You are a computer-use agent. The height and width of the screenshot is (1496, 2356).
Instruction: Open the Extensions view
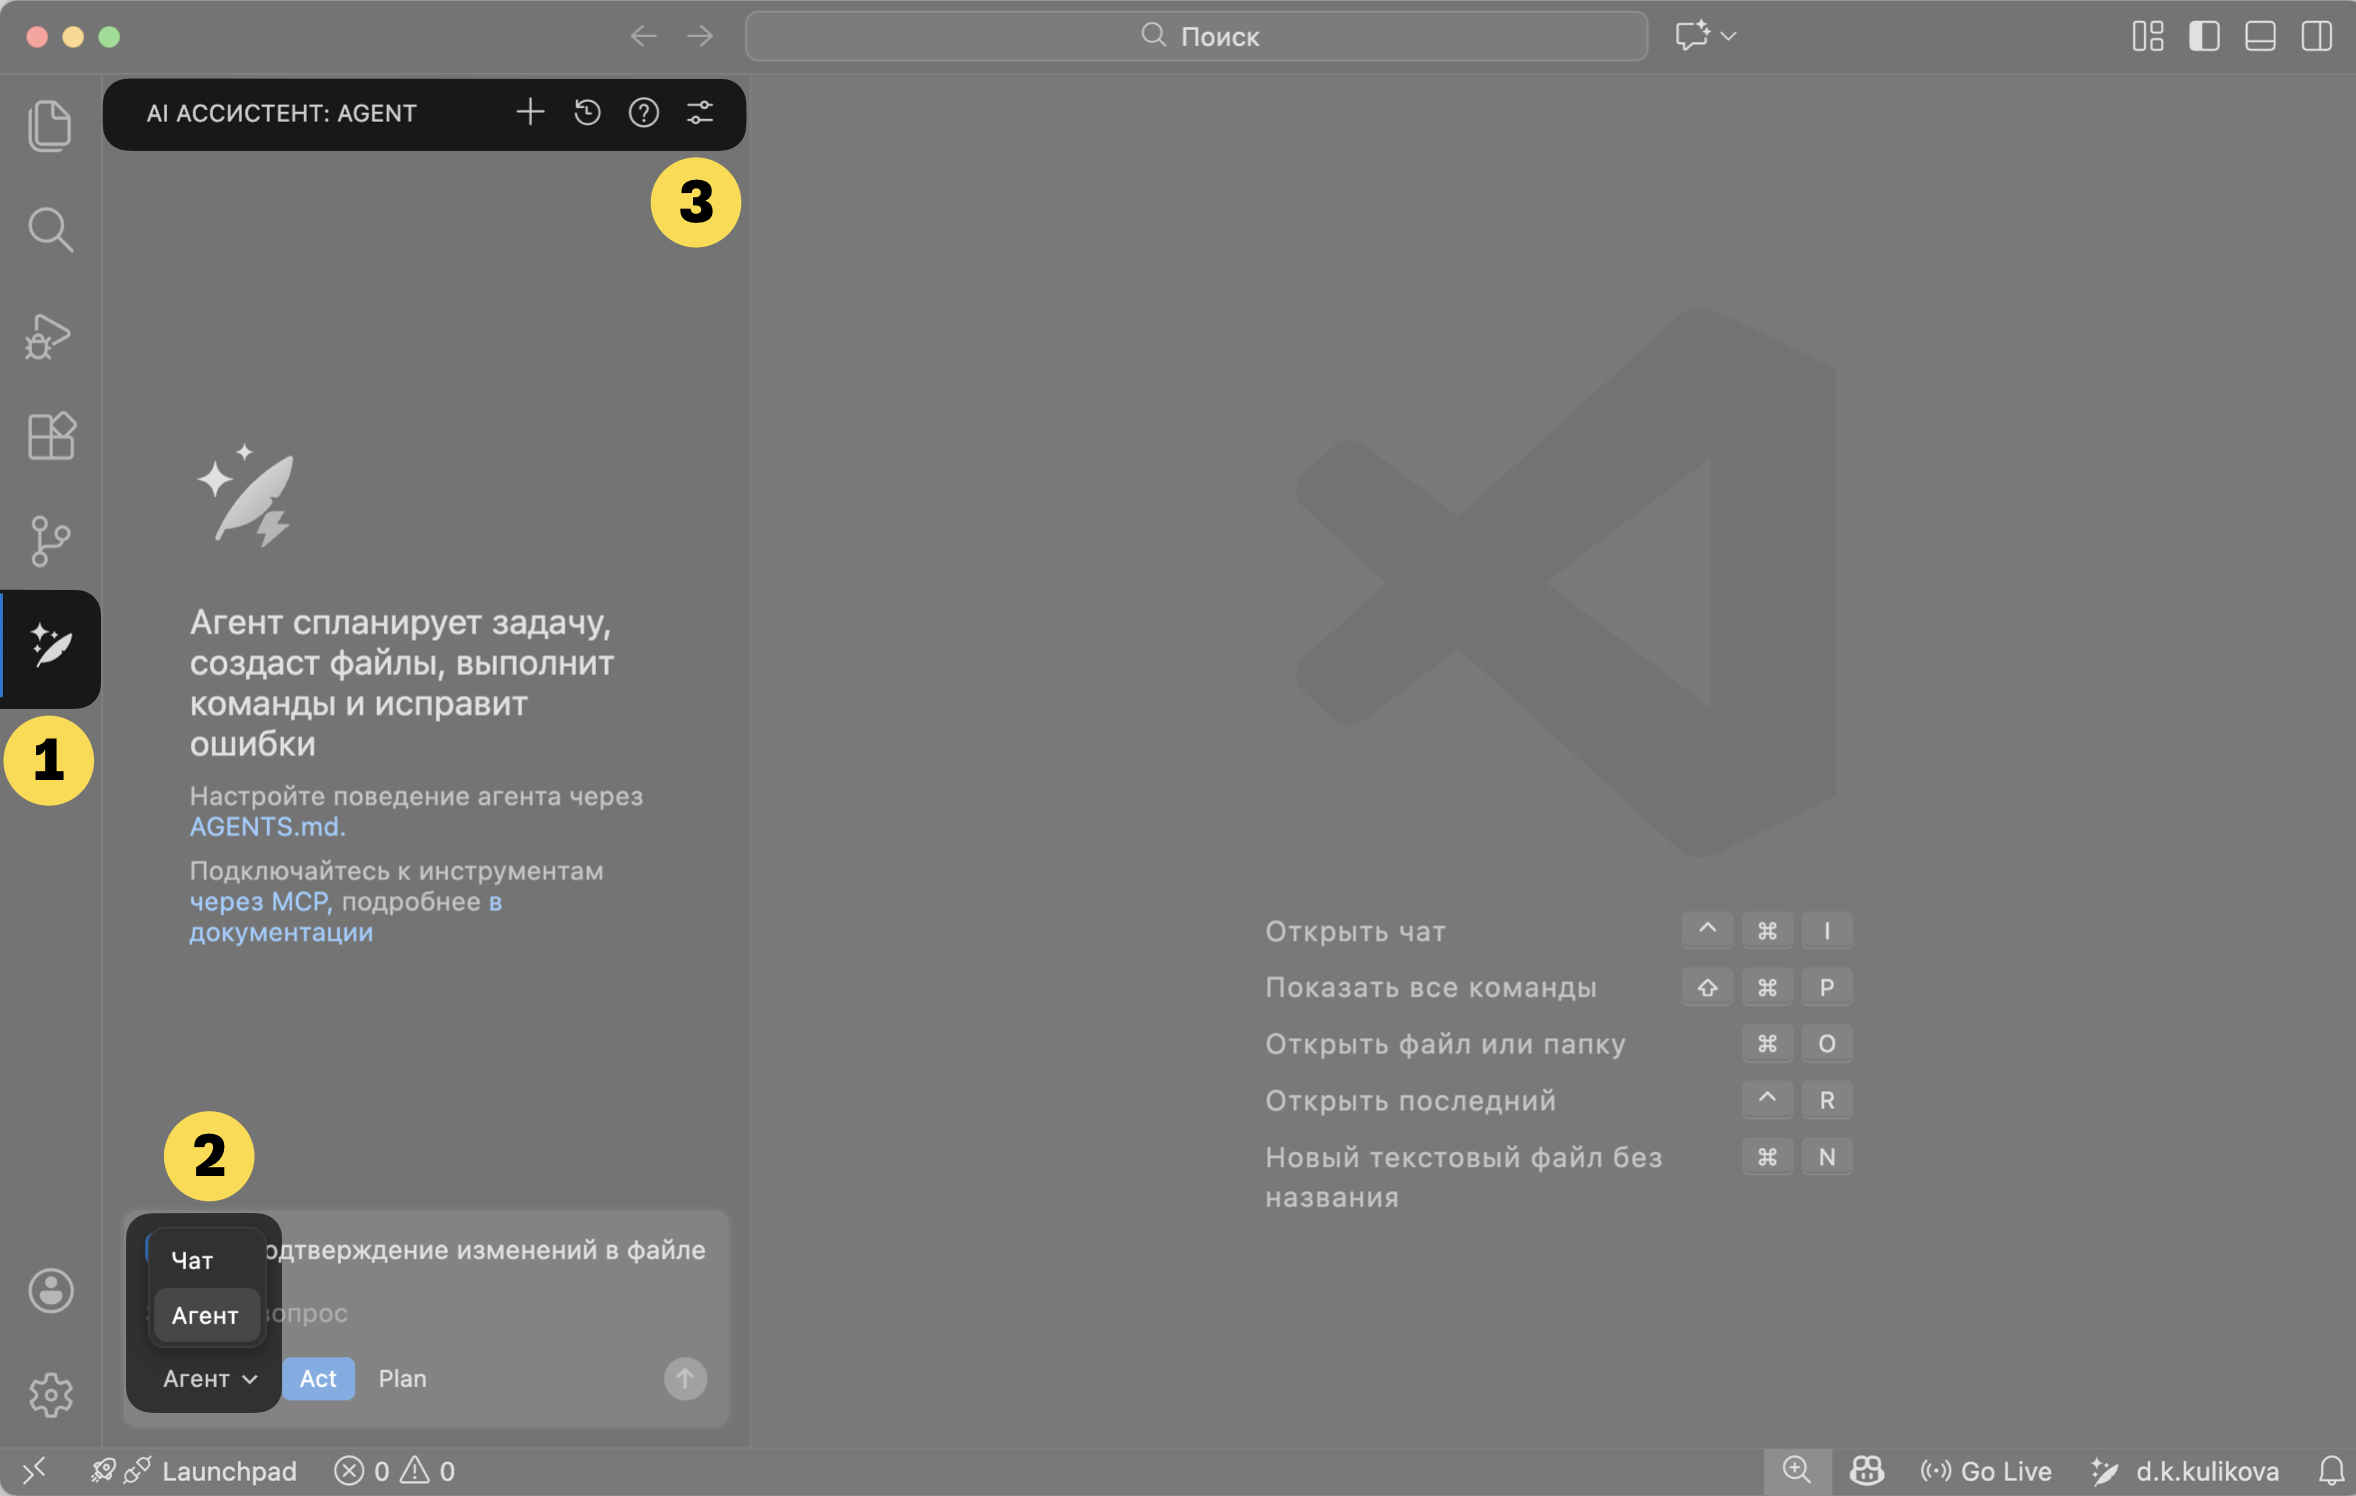[x=50, y=436]
